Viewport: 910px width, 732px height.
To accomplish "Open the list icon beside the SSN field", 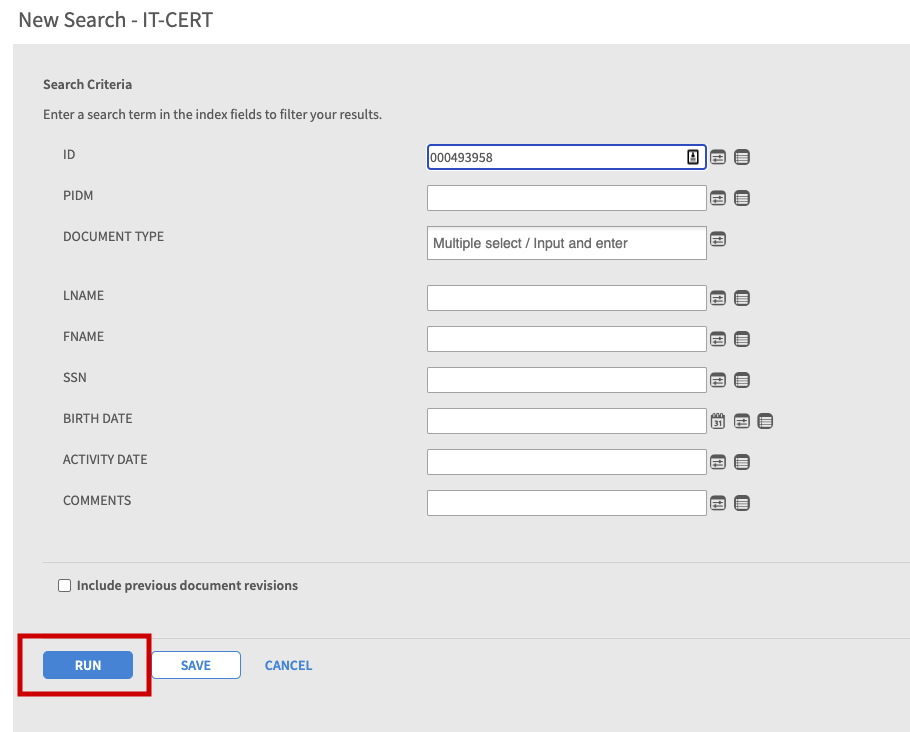I will click(742, 380).
